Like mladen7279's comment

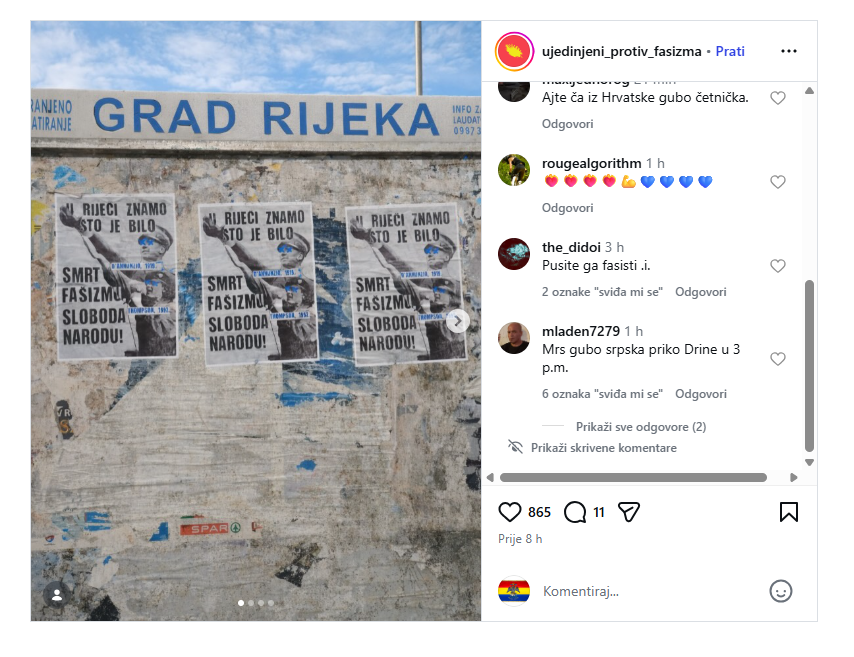click(778, 359)
